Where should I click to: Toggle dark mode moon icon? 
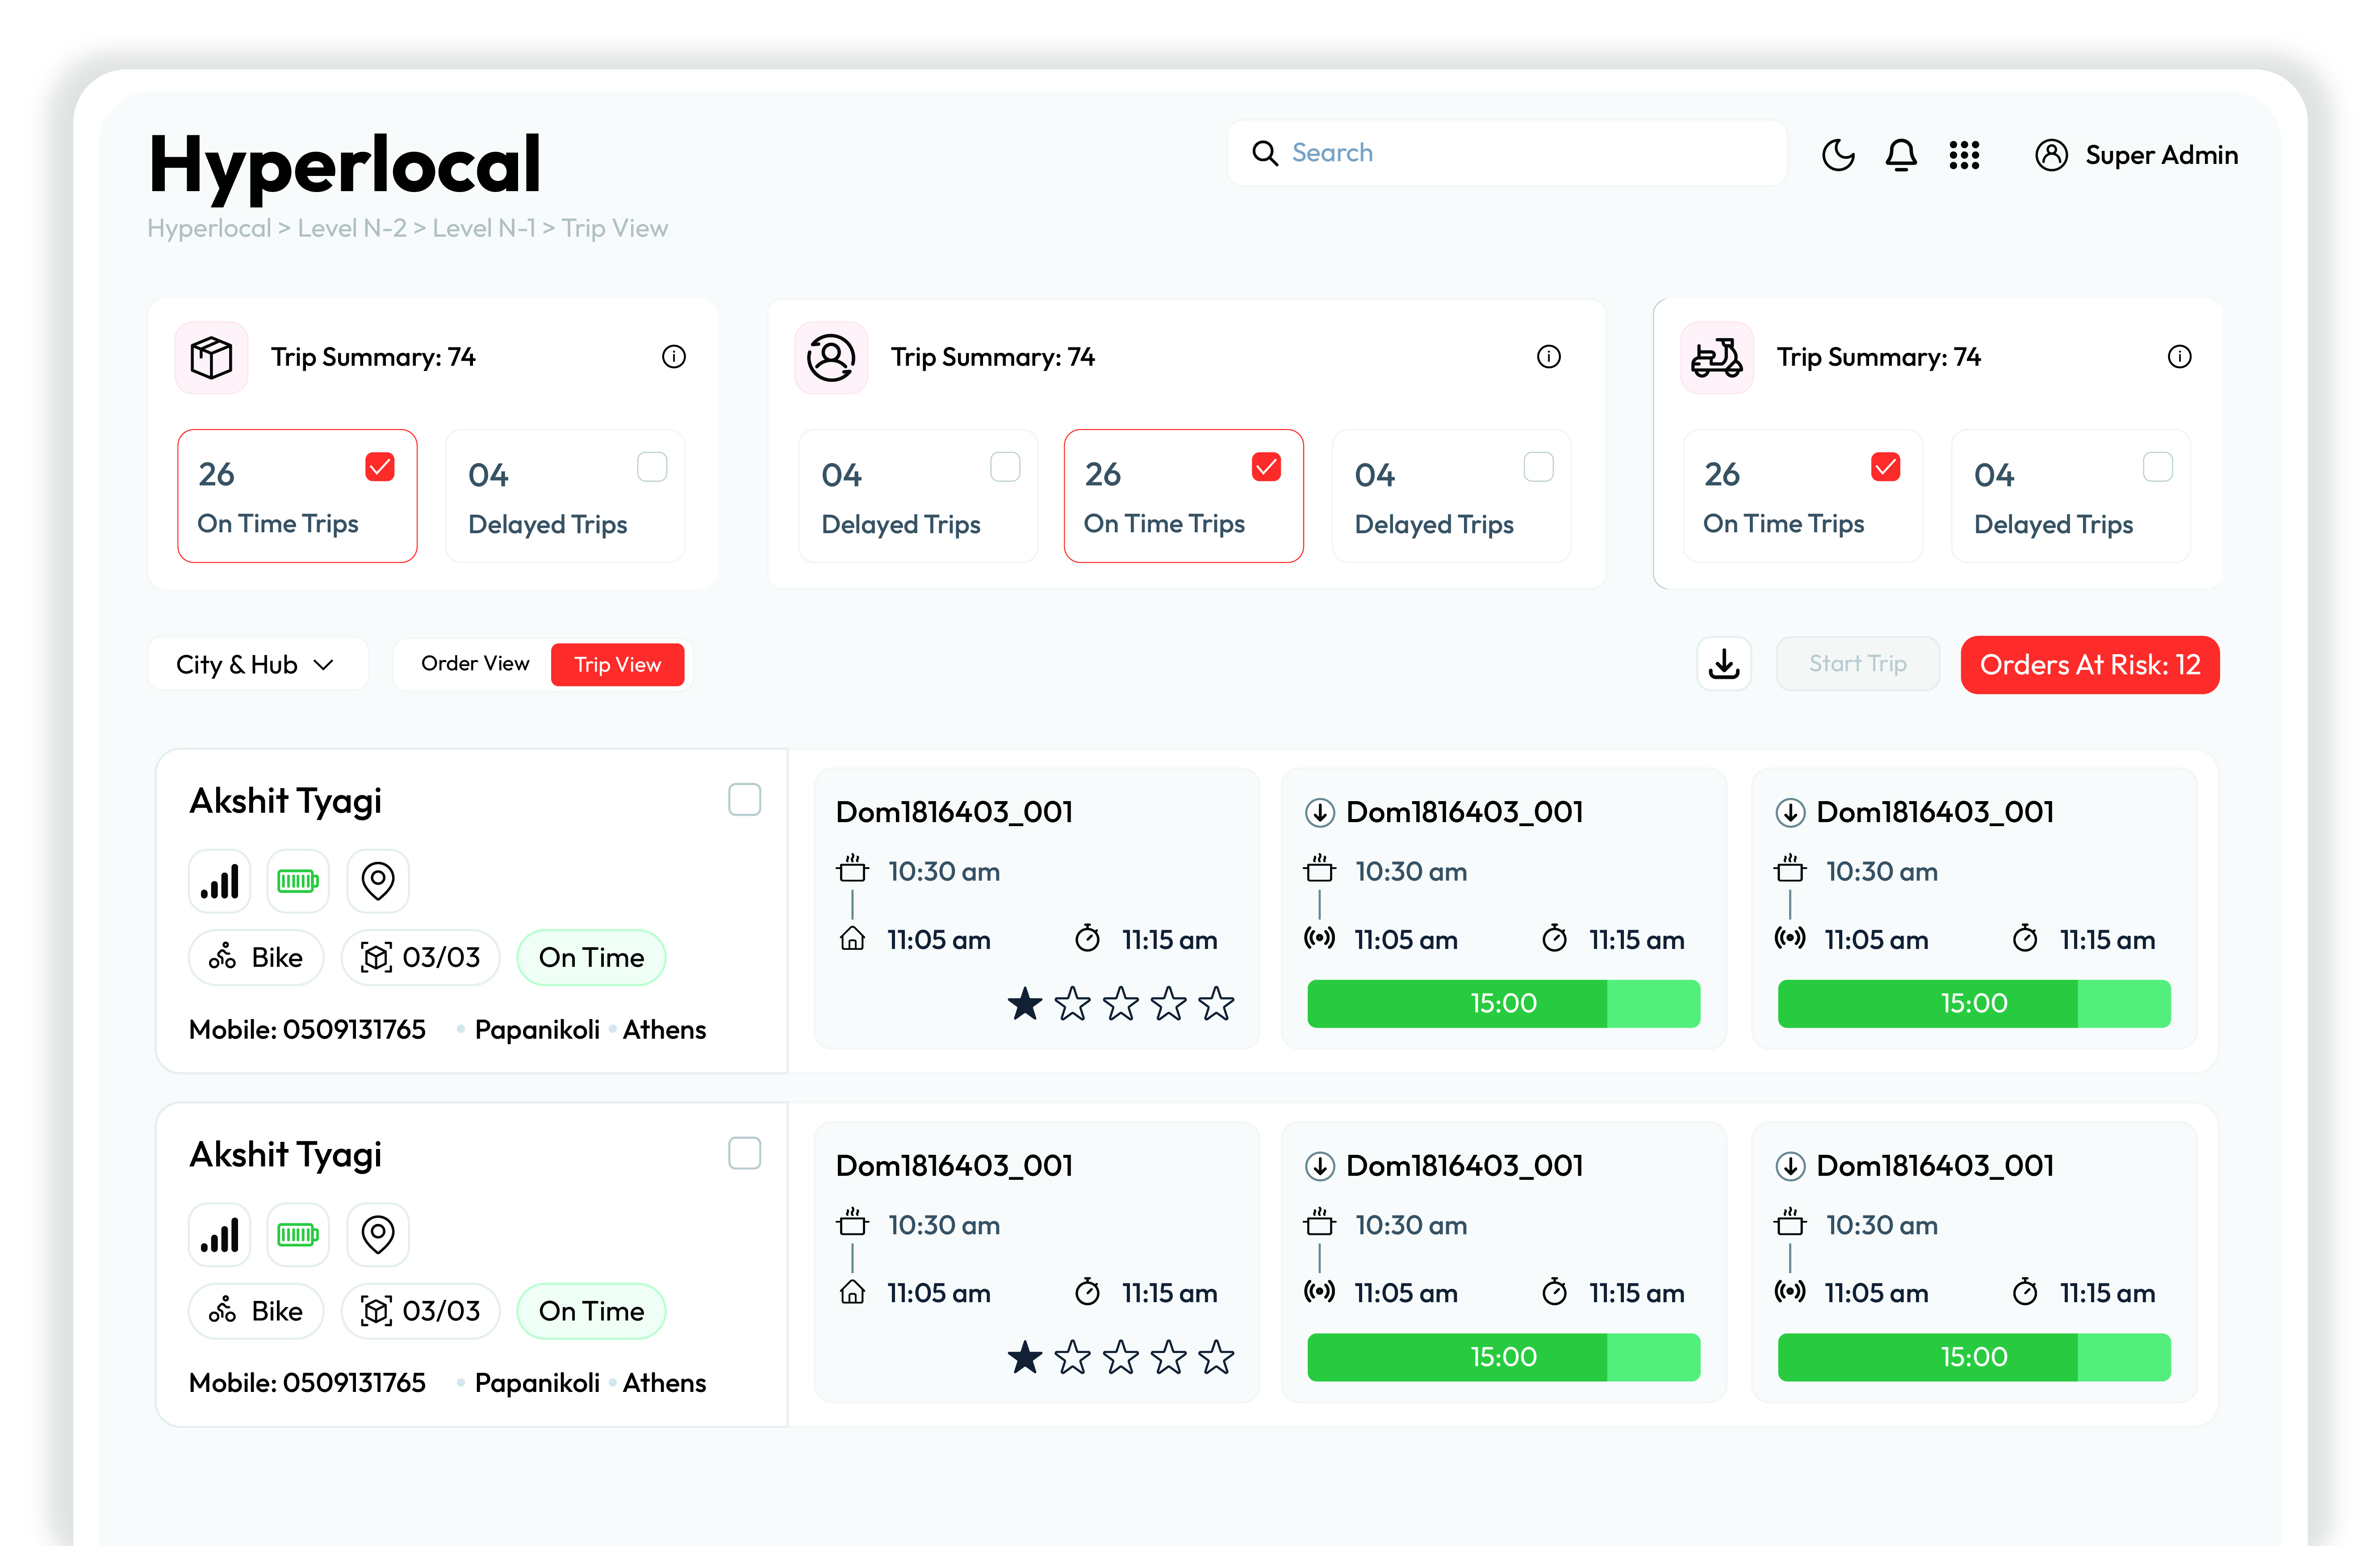coord(1837,155)
